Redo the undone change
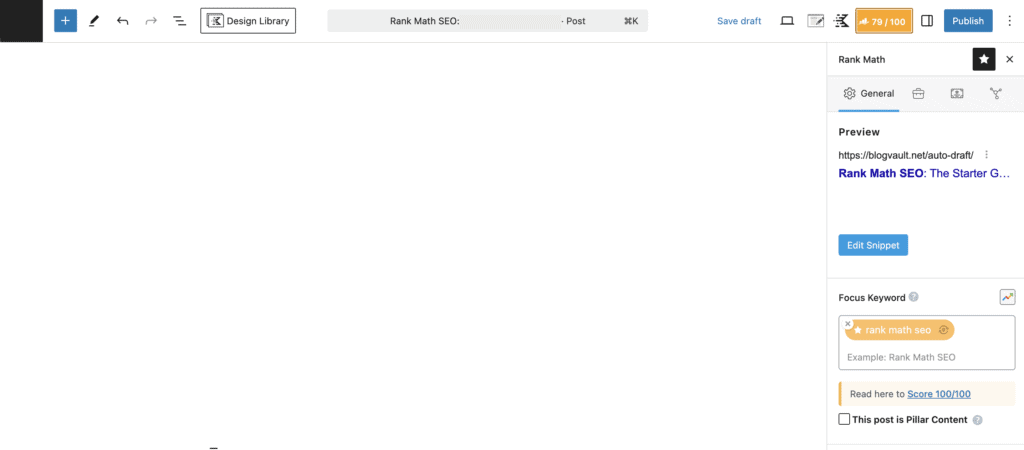The image size is (1024, 450). 151,21
